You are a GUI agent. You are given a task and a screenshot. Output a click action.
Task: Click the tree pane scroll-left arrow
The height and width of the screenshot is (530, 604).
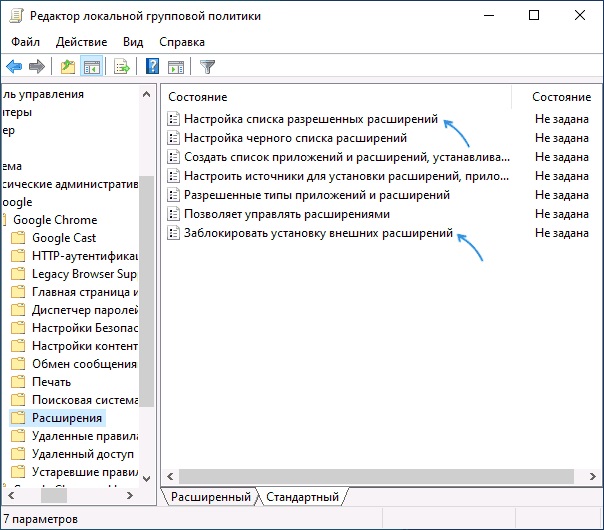(11, 496)
